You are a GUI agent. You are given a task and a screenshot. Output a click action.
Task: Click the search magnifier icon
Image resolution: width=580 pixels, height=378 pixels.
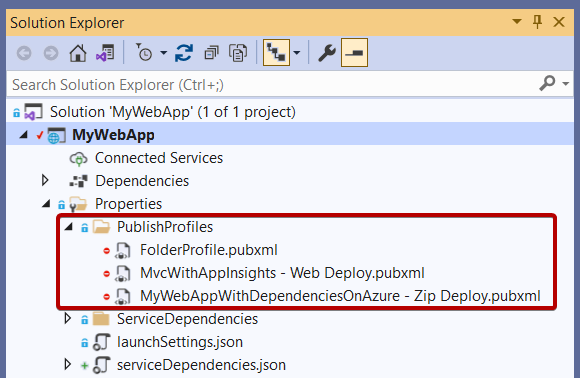click(547, 83)
